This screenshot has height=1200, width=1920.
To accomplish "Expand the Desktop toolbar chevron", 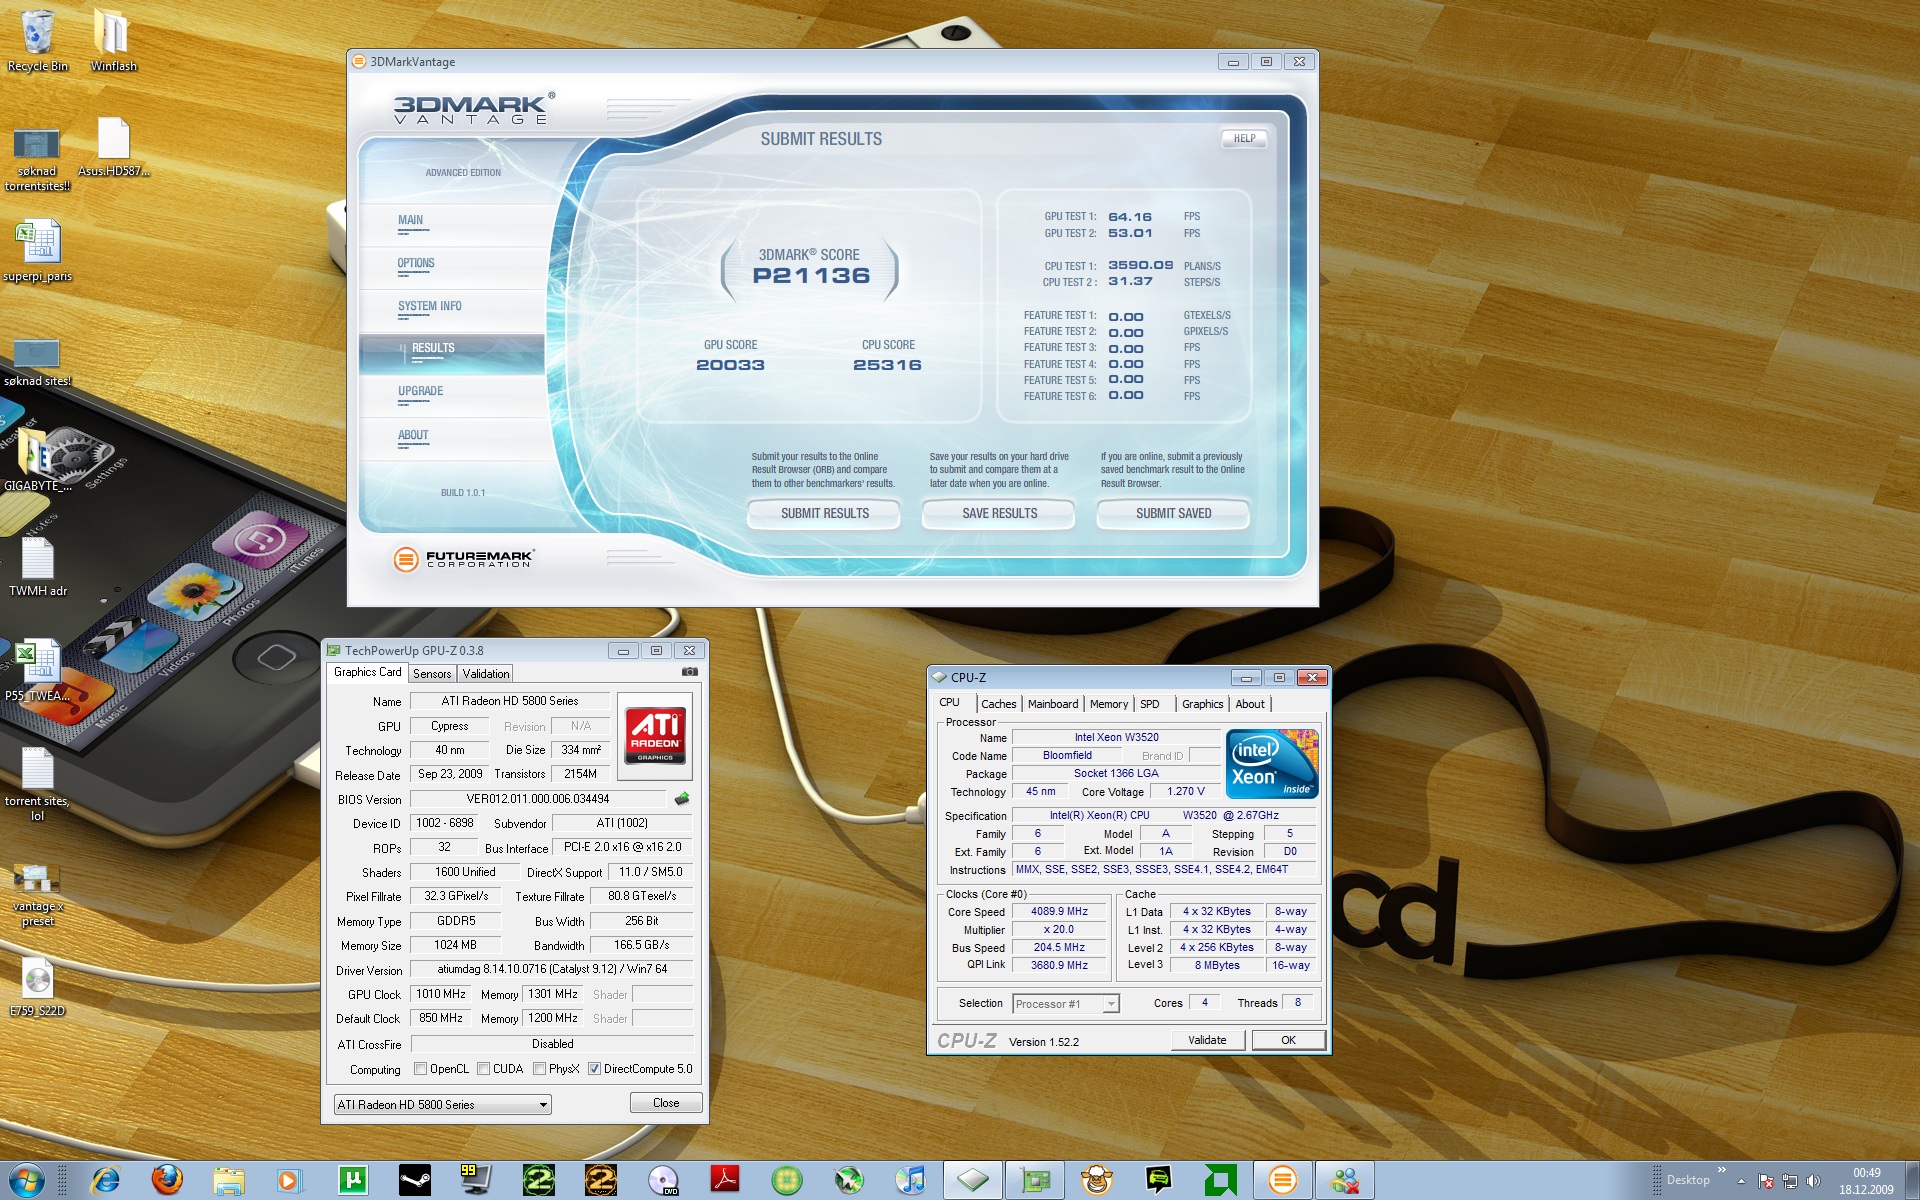I will coord(1721,1169).
